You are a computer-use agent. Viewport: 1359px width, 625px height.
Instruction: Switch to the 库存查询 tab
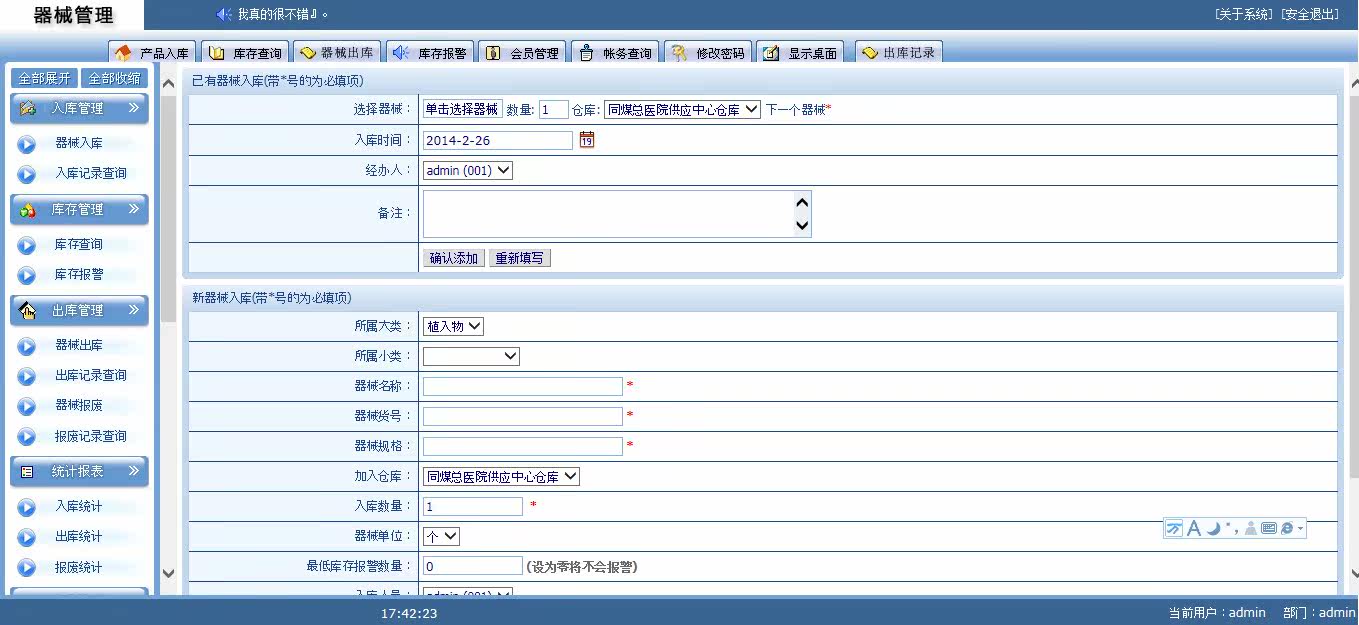(x=247, y=53)
